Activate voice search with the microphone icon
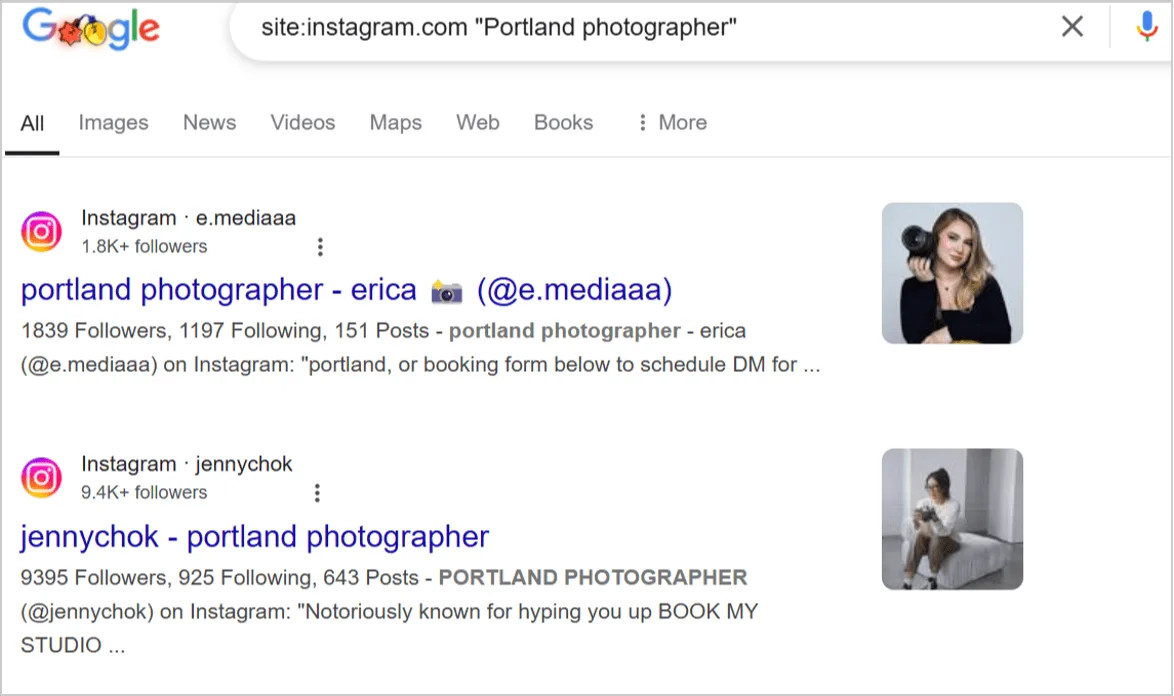Image resolution: width=1174 pixels, height=696 pixels. [x=1146, y=26]
